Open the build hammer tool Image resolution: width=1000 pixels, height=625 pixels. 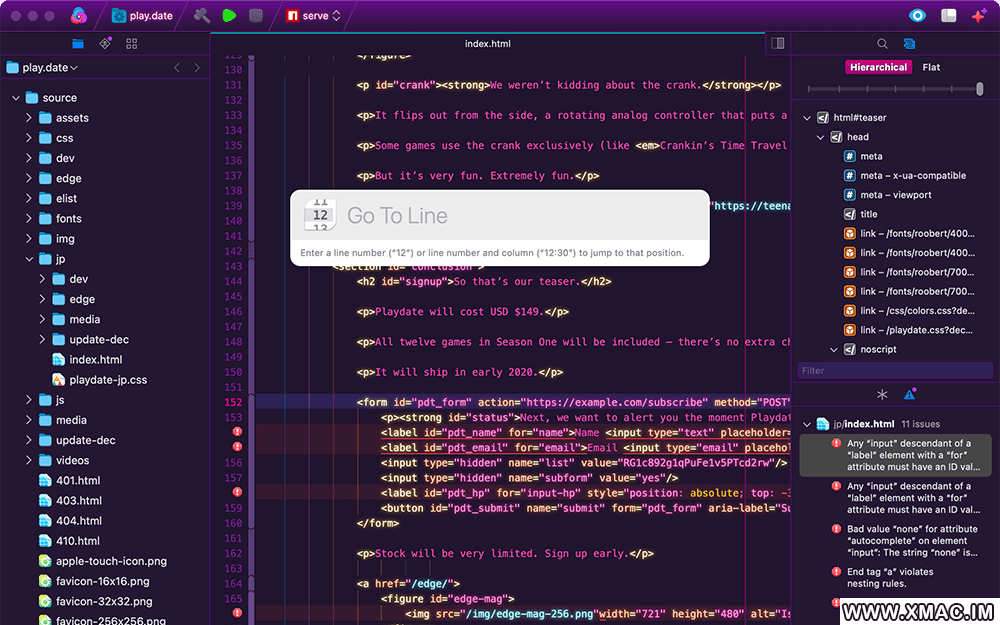click(202, 15)
